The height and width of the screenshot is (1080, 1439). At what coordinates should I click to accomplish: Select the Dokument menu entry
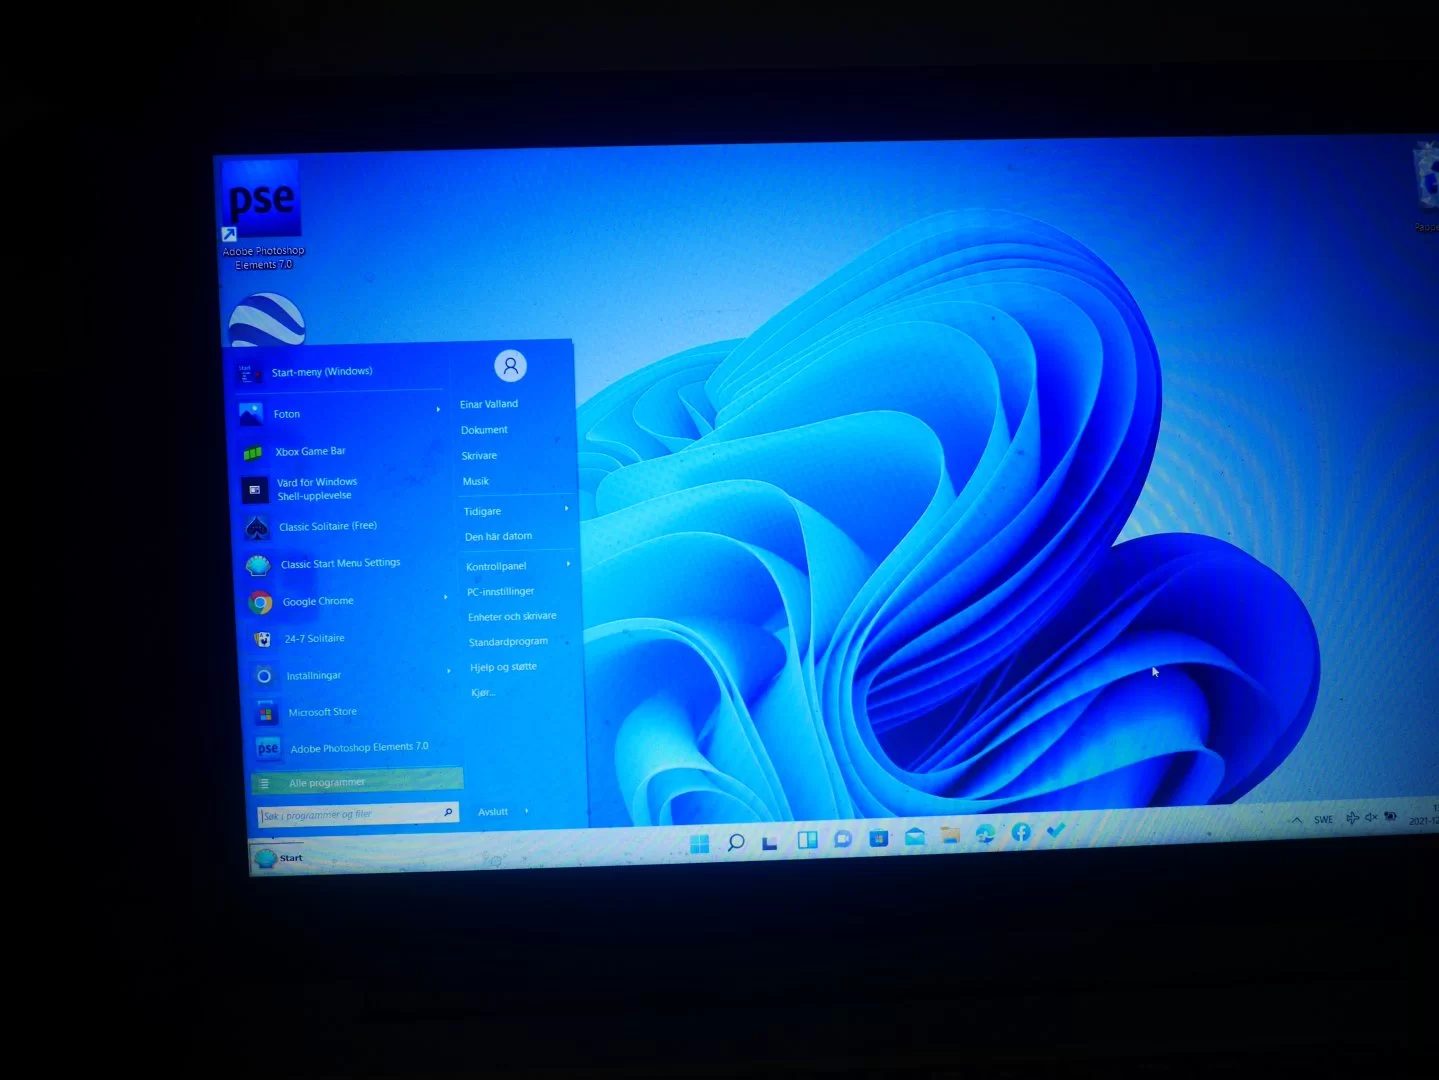point(484,430)
